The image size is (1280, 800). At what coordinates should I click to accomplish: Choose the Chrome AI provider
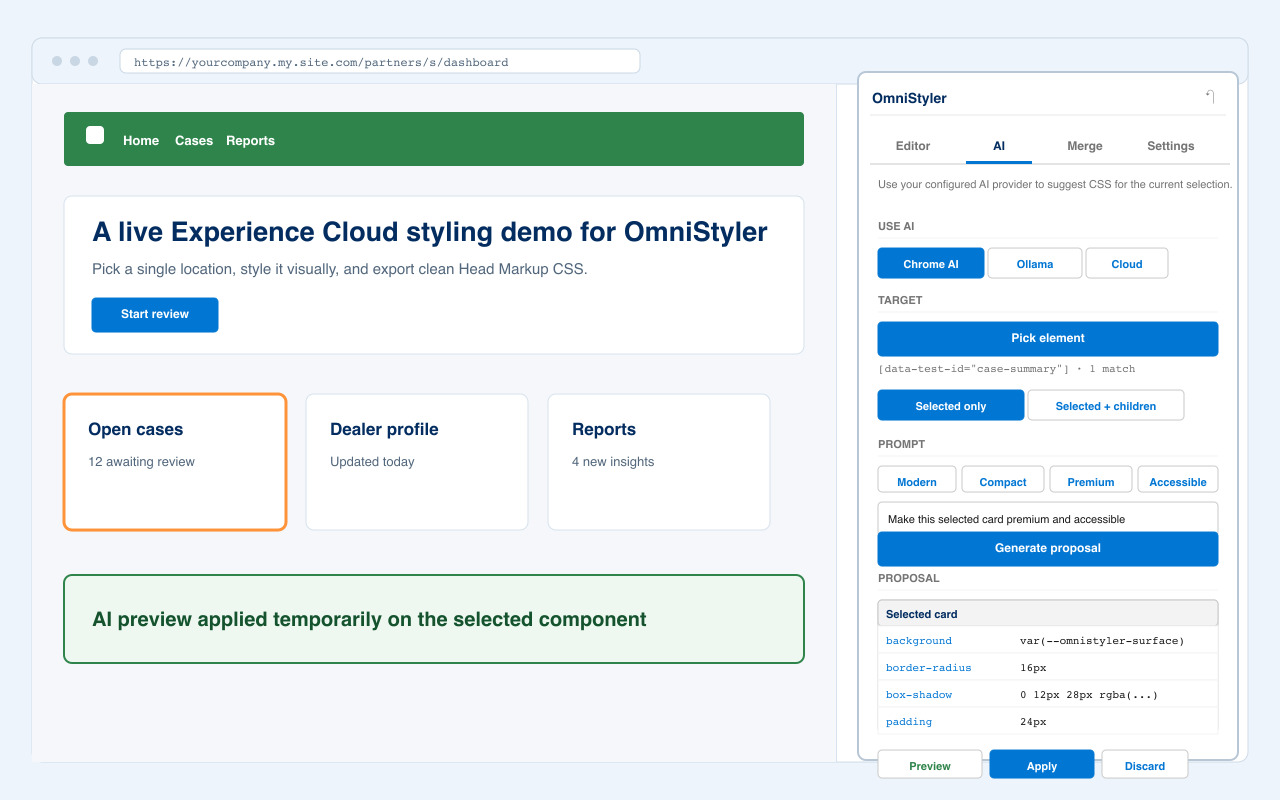pyautogui.click(x=931, y=264)
